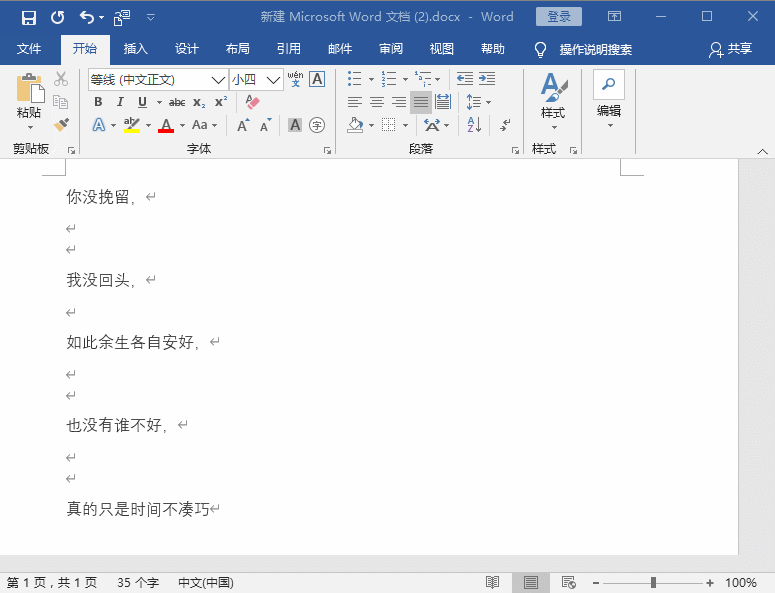Apply red font color
Image resolution: width=775 pixels, height=593 pixels.
pos(166,125)
